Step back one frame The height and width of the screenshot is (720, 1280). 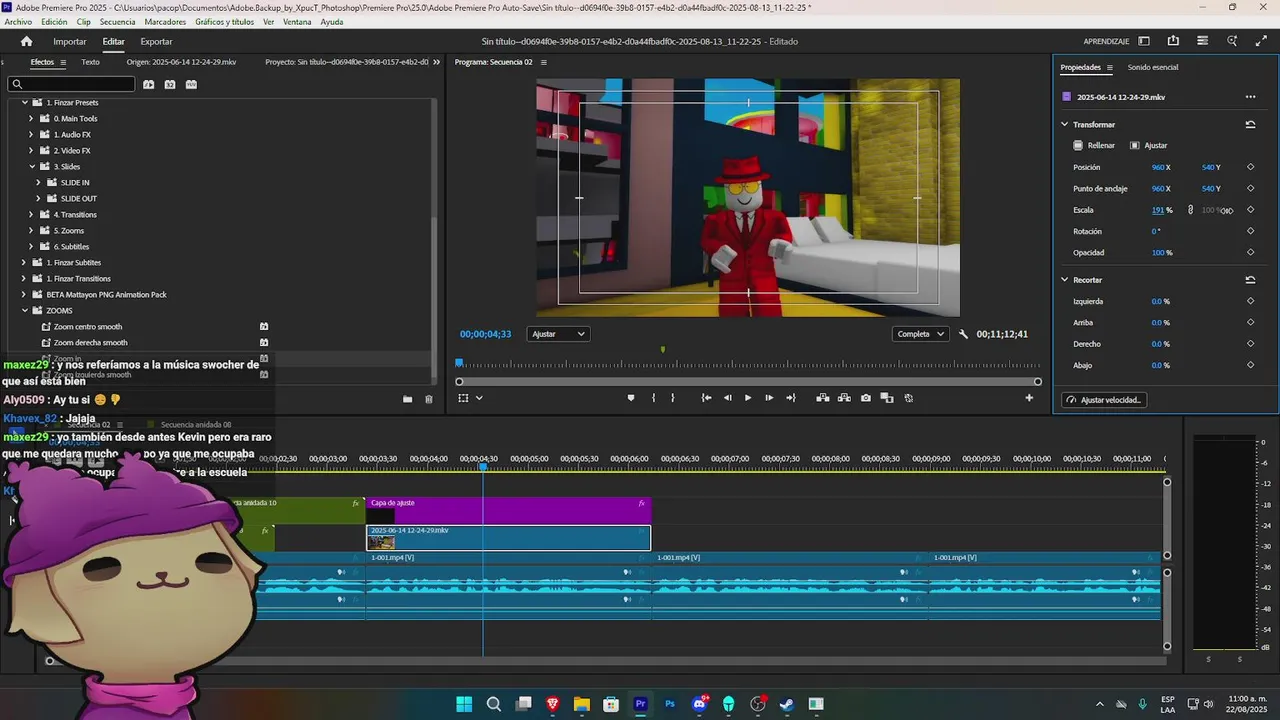(x=727, y=398)
